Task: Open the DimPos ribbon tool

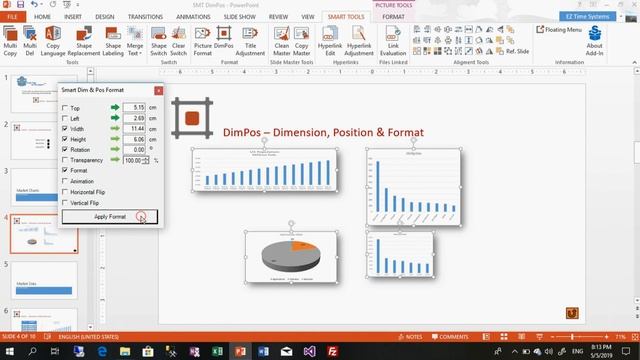Action: coord(224,38)
